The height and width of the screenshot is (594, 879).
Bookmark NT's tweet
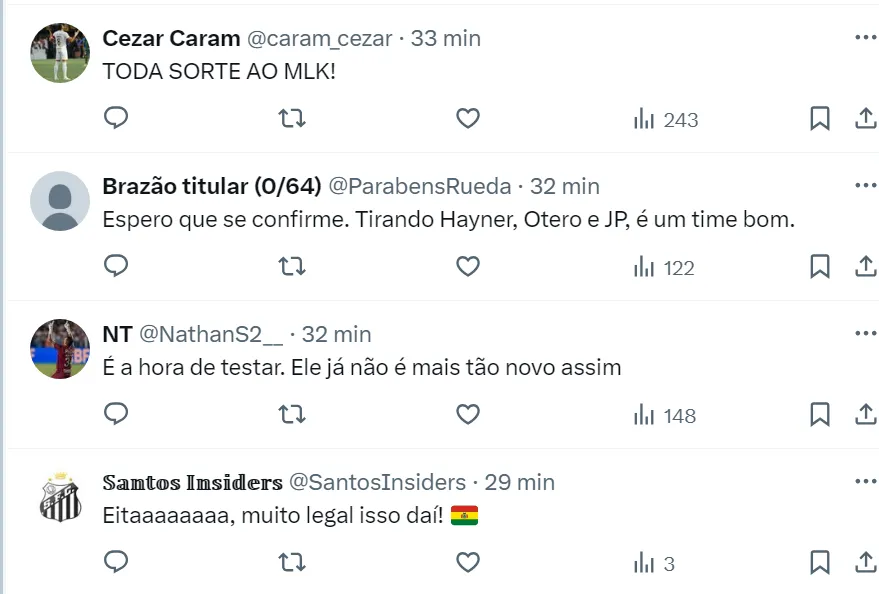coord(819,415)
